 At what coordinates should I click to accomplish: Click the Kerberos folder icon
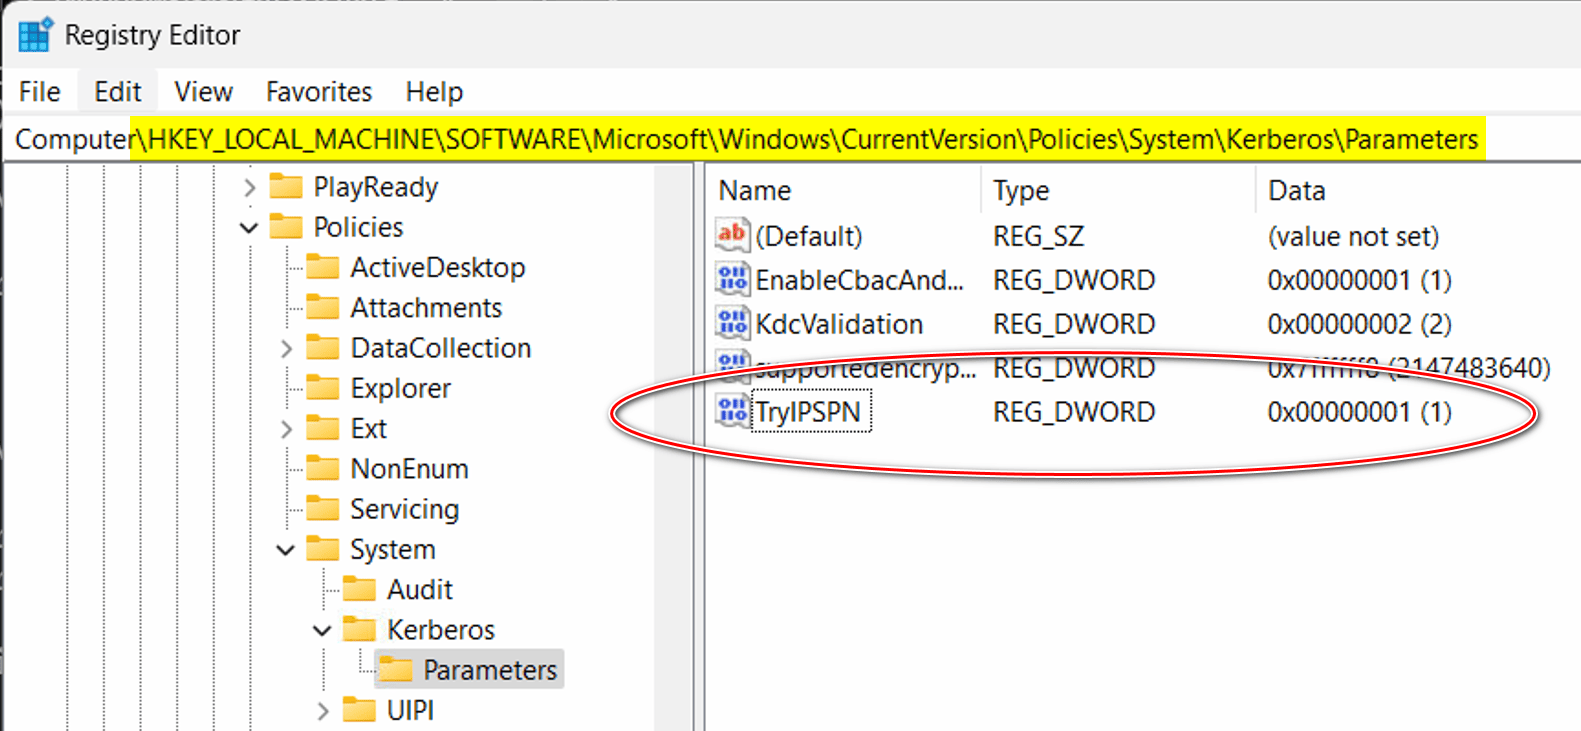(x=359, y=629)
